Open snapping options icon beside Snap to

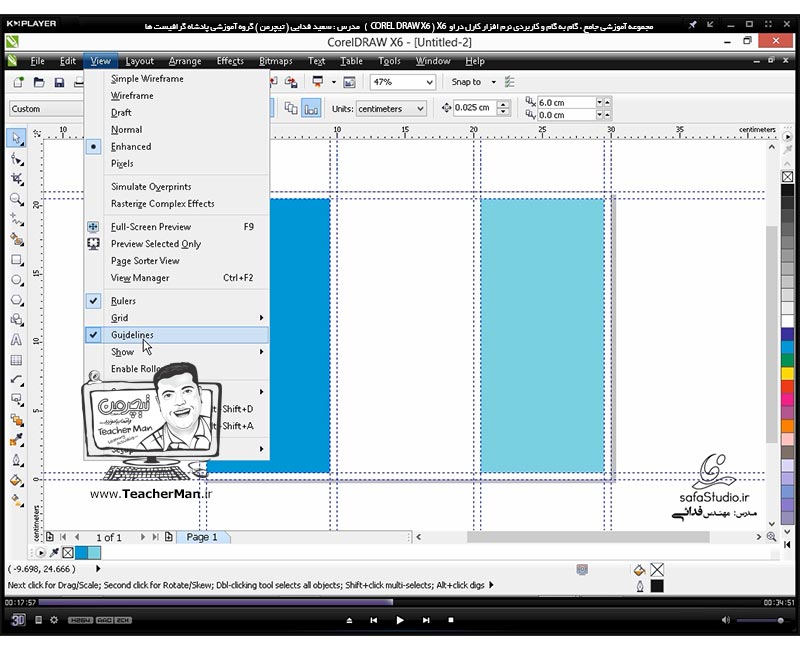(x=509, y=82)
